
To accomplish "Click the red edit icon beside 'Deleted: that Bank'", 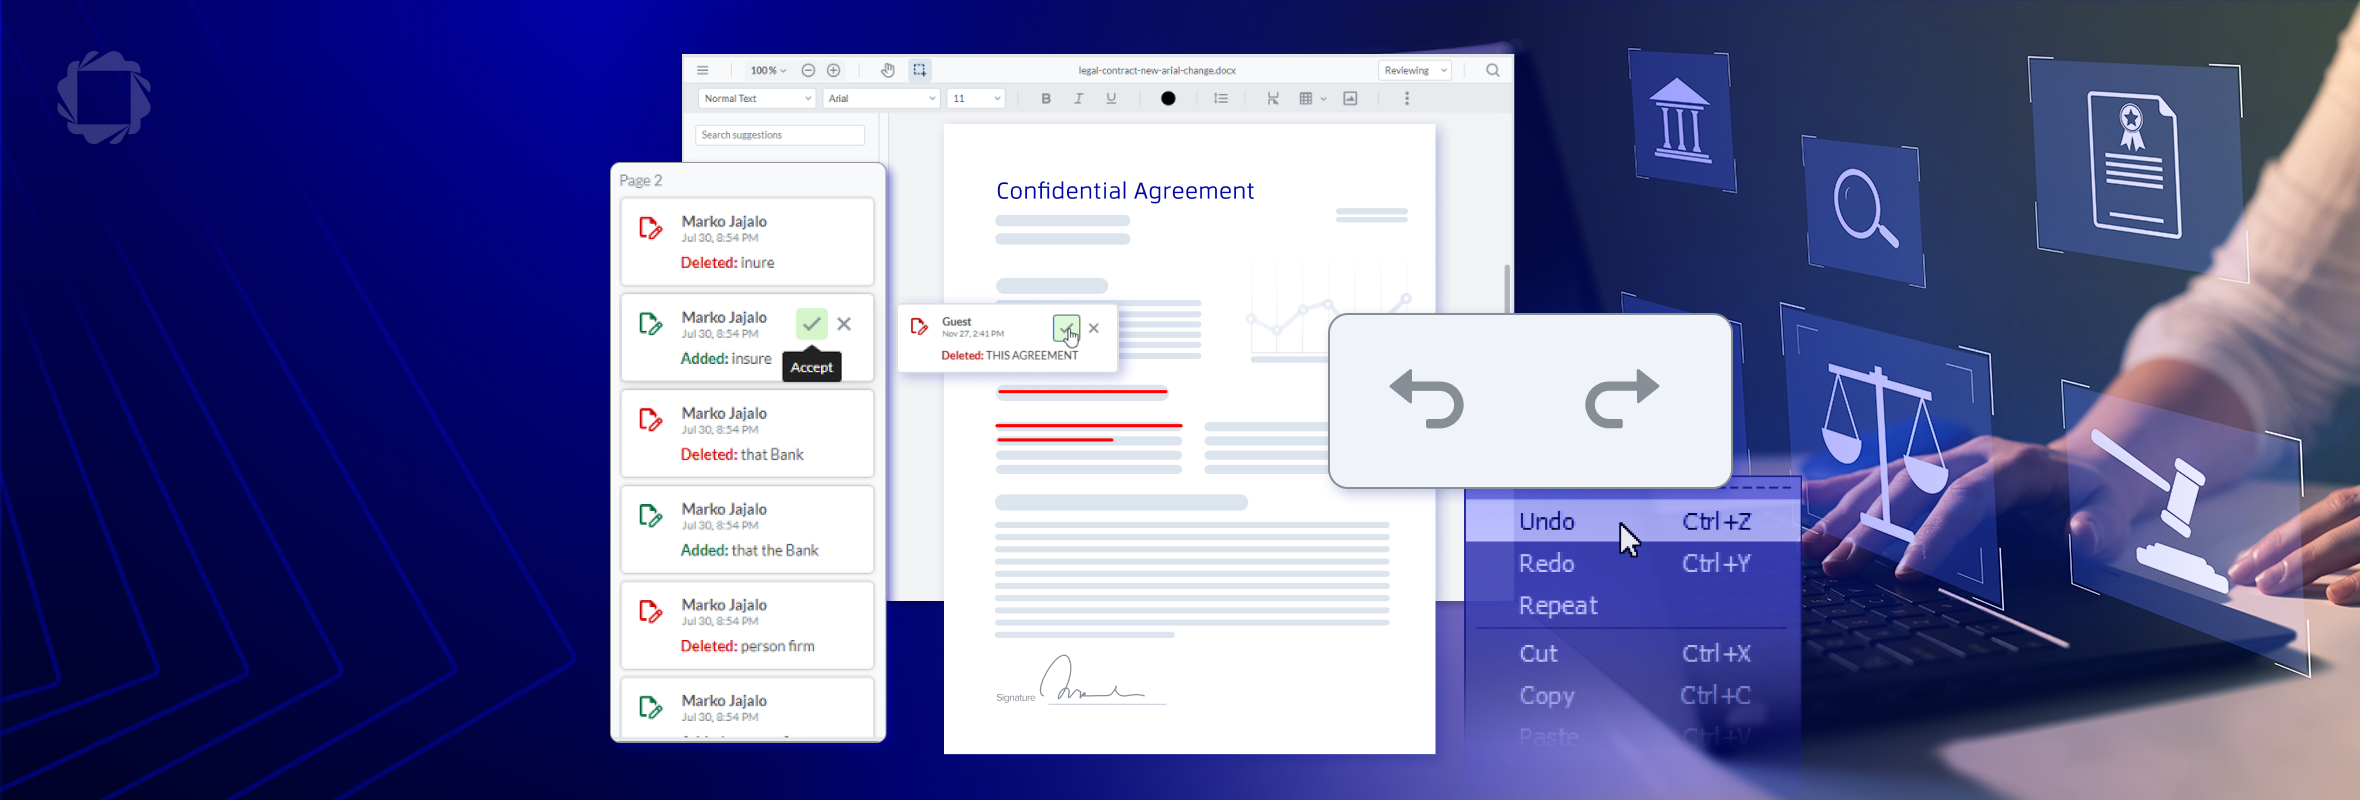I will point(650,420).
